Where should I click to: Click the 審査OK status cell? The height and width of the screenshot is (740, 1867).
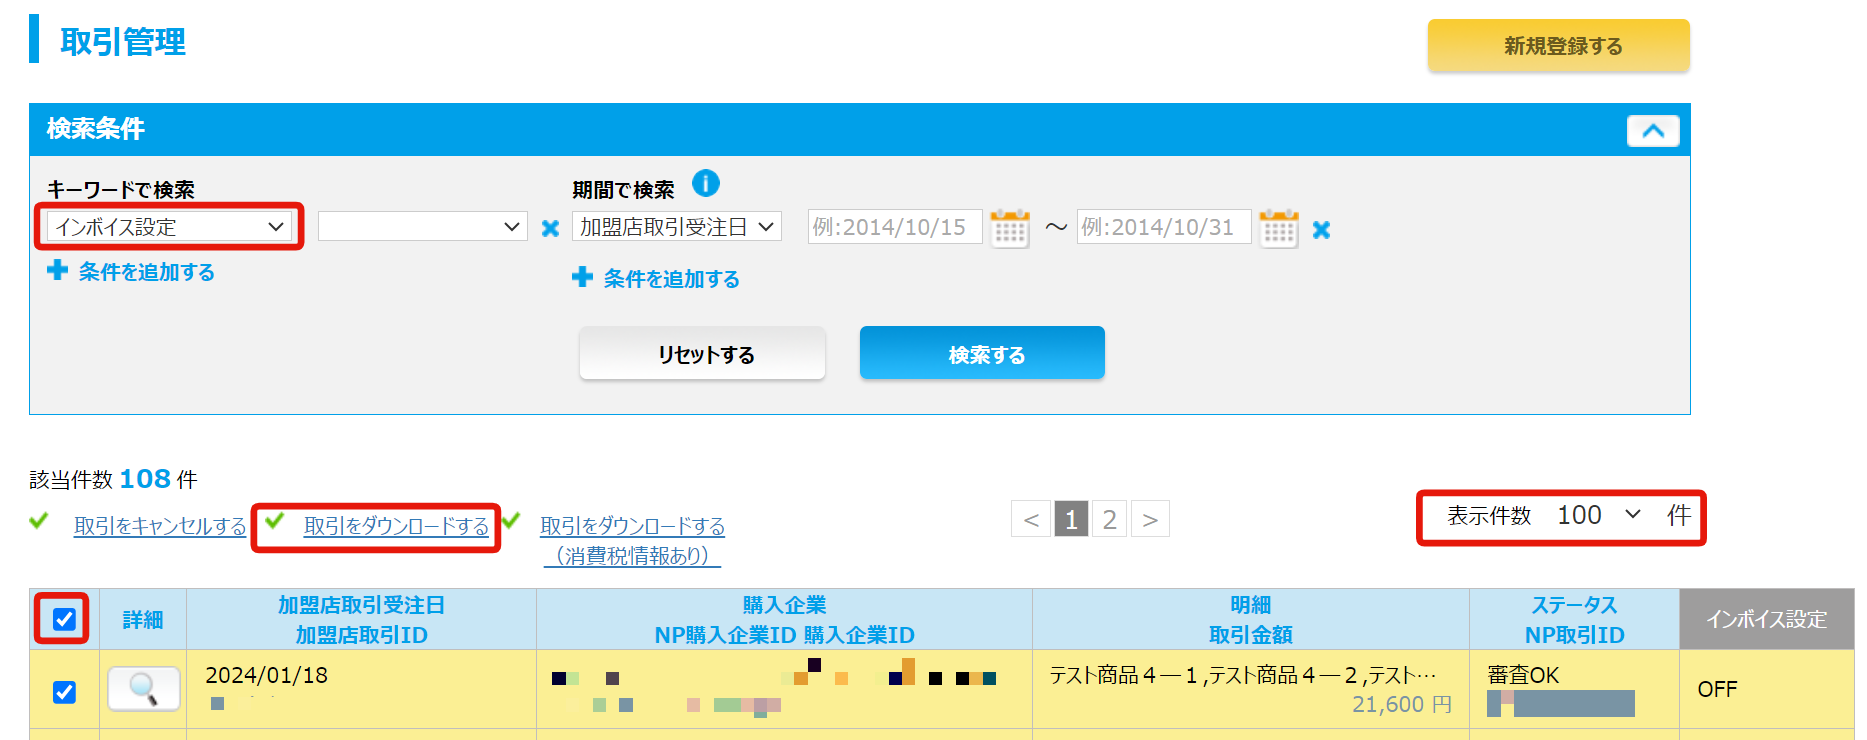(1523, 675)
